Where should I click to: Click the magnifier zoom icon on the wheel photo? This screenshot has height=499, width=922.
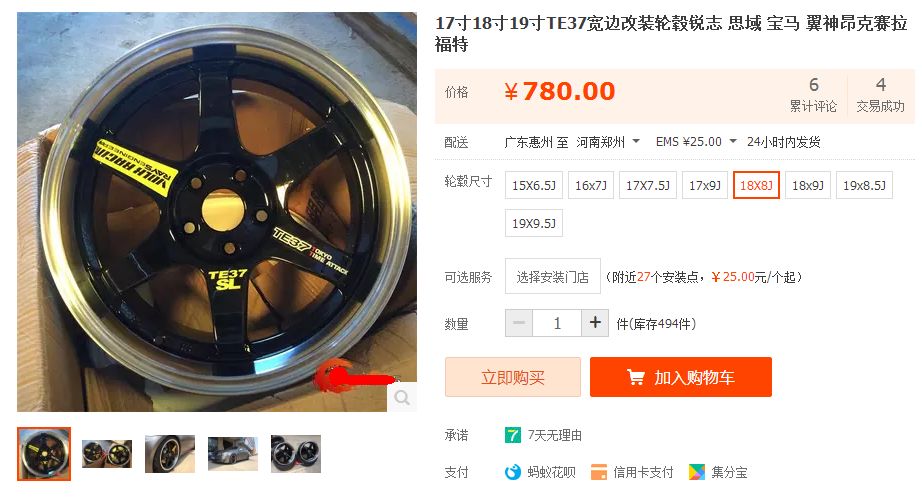(402, 397)
